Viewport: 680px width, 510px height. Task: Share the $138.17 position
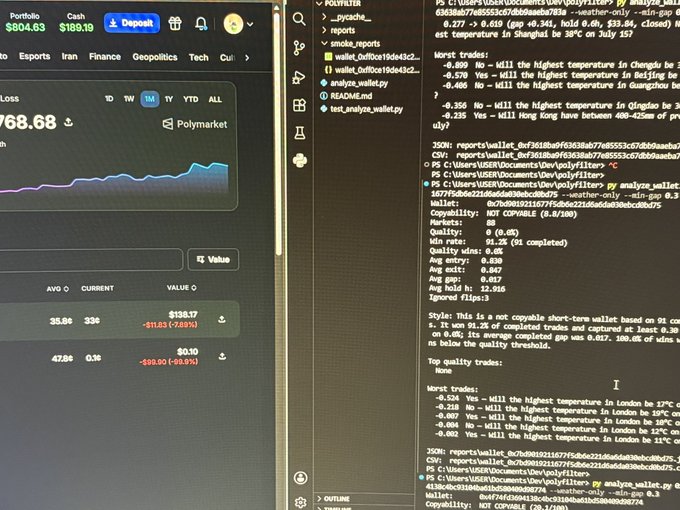coord(222,320)
